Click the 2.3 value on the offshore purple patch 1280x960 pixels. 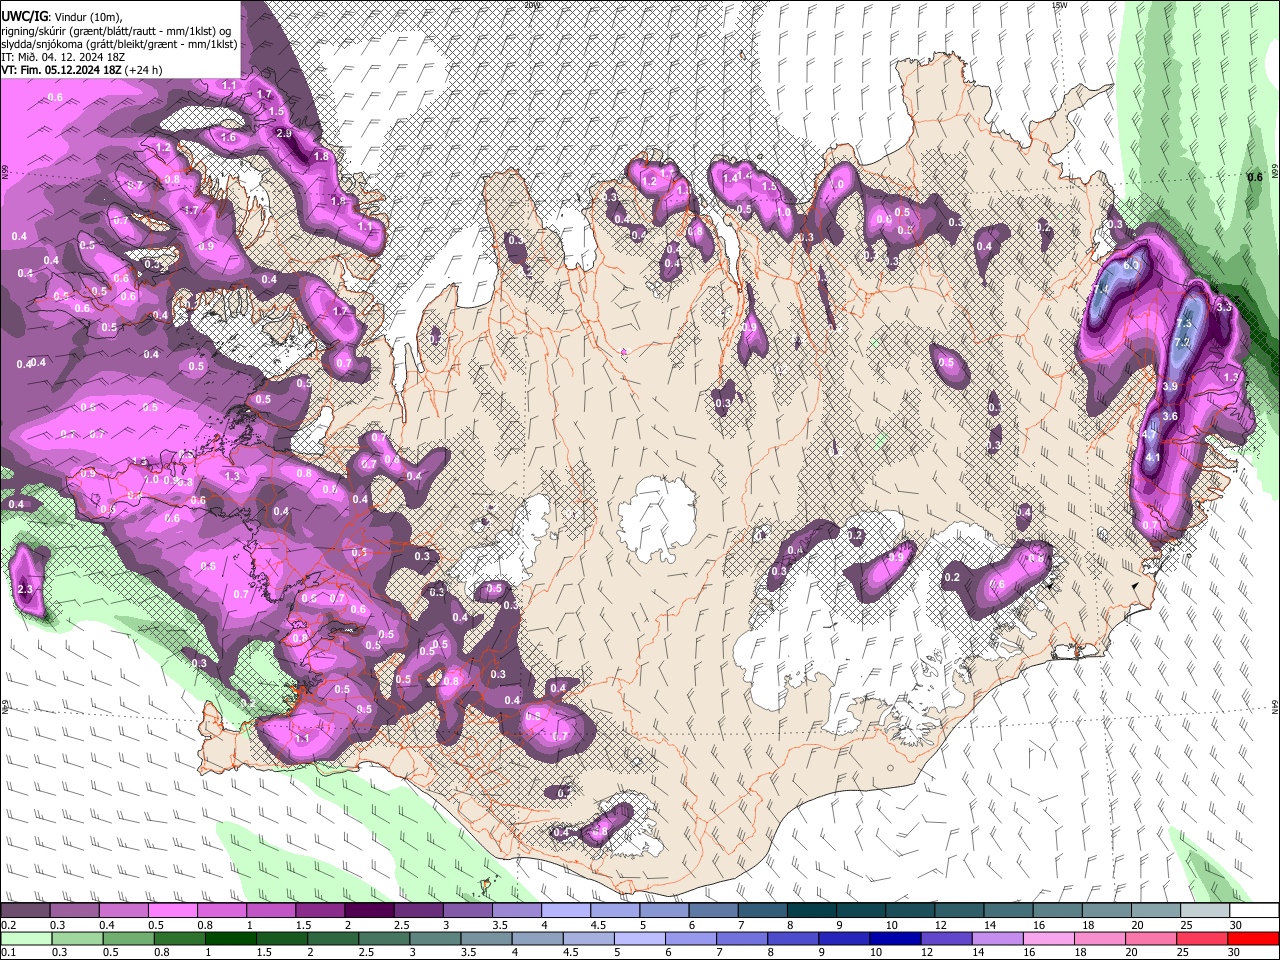(x=25, y=590)
